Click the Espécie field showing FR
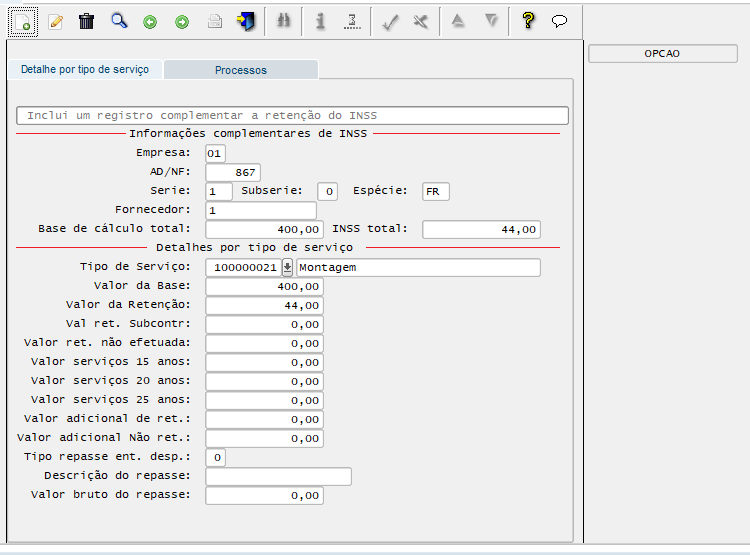Screen dimensions: 750x555 (x=436, y=191)
